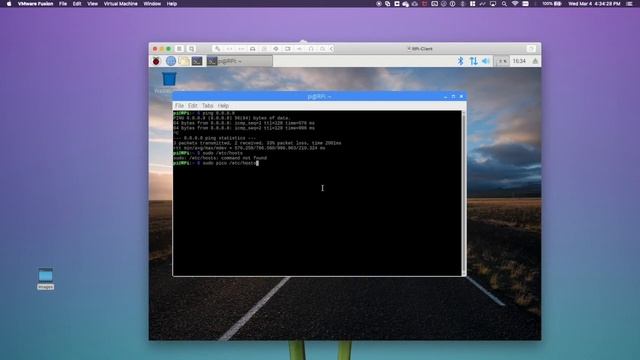This screenshot has width=640, height=360.
Task: Click the 10:34 clock in Pi panel
Action: click(x=519, y=61)
